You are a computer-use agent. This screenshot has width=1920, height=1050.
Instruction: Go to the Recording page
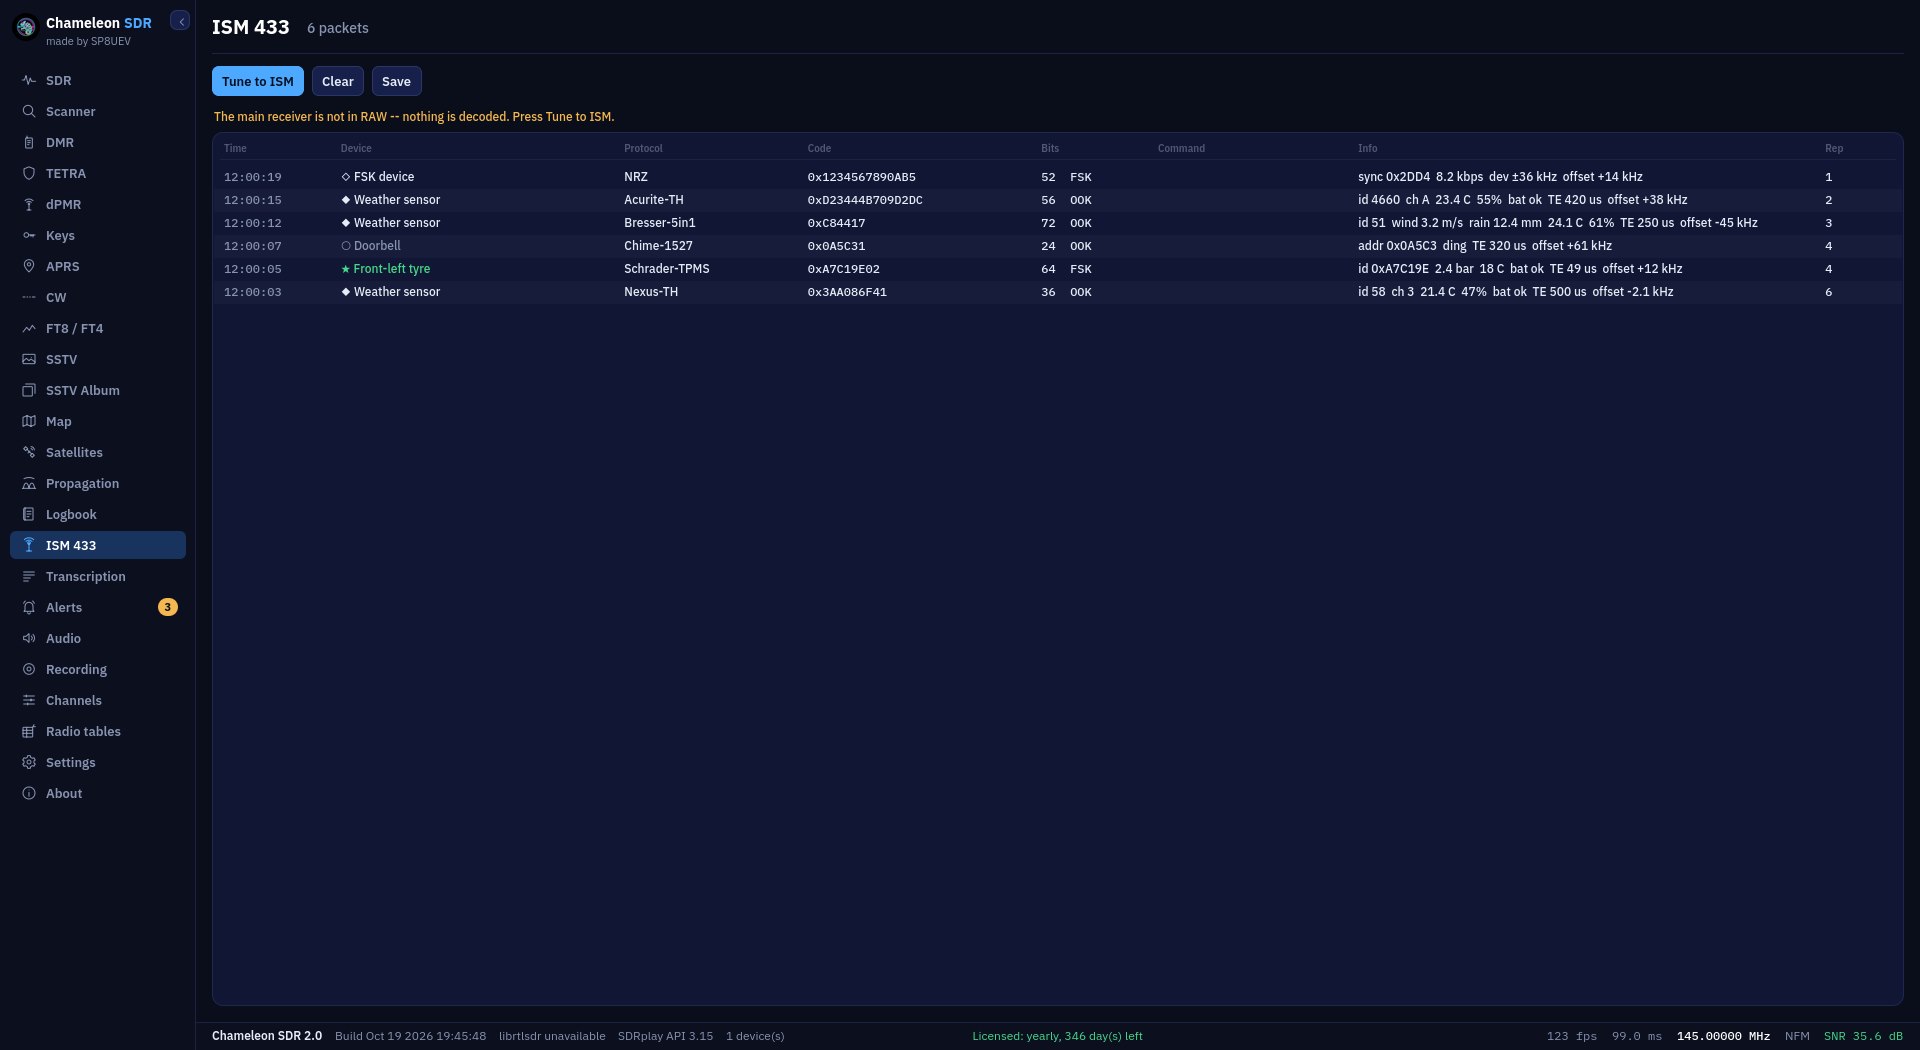point(98,669)
